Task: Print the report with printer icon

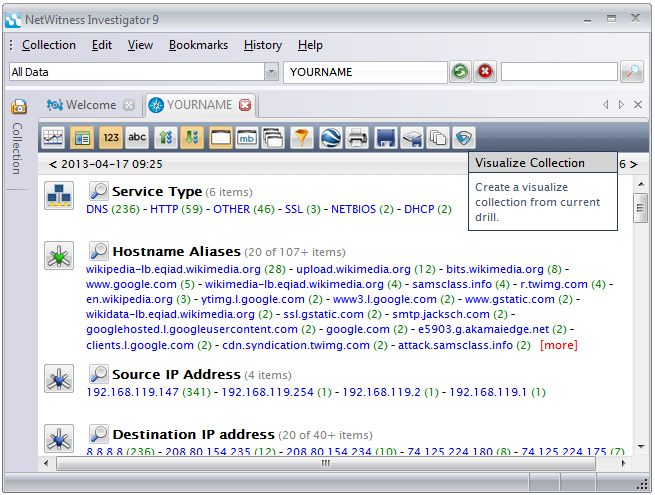Action: tap(357, 138)
